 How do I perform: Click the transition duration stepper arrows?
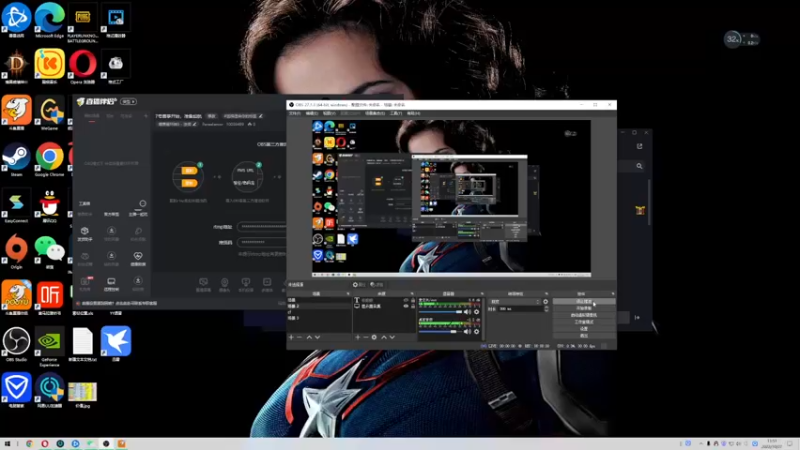point(546,309)
